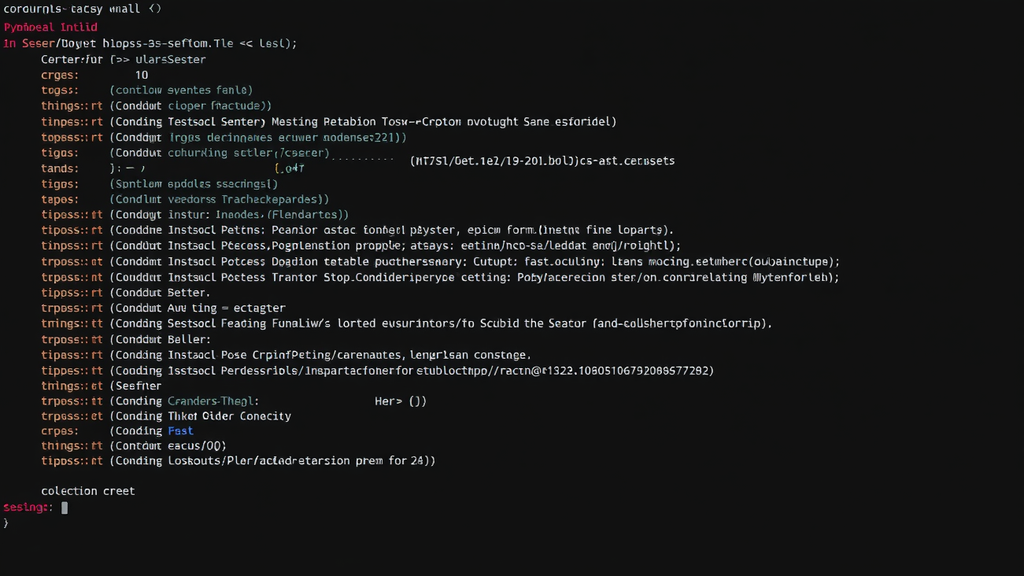Click the 'corournls cacsy mall' title line
Screen dimensions: 1024x576
tap(82, 8)
